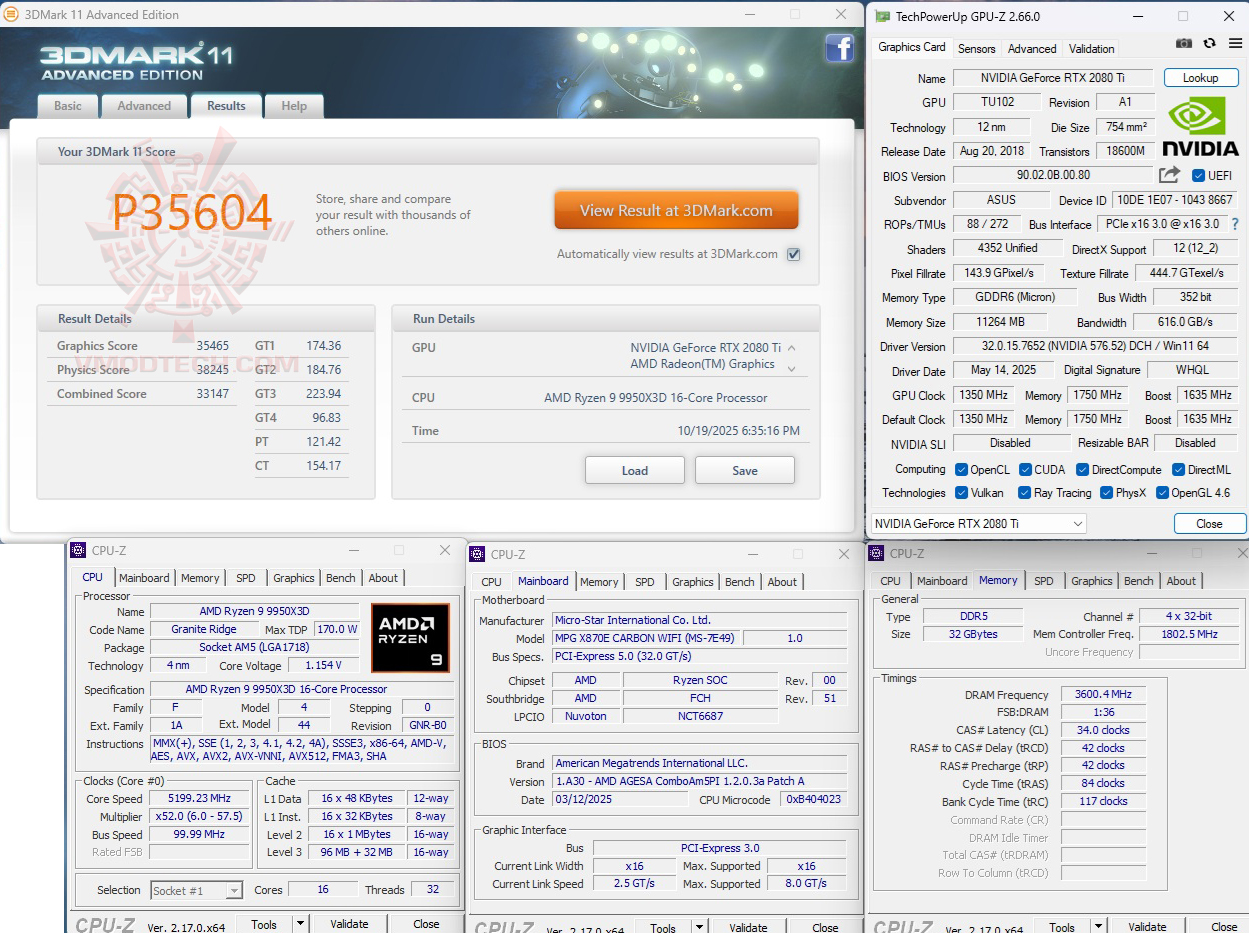Click Close button in GPU-Z

tap(1209, 523)
